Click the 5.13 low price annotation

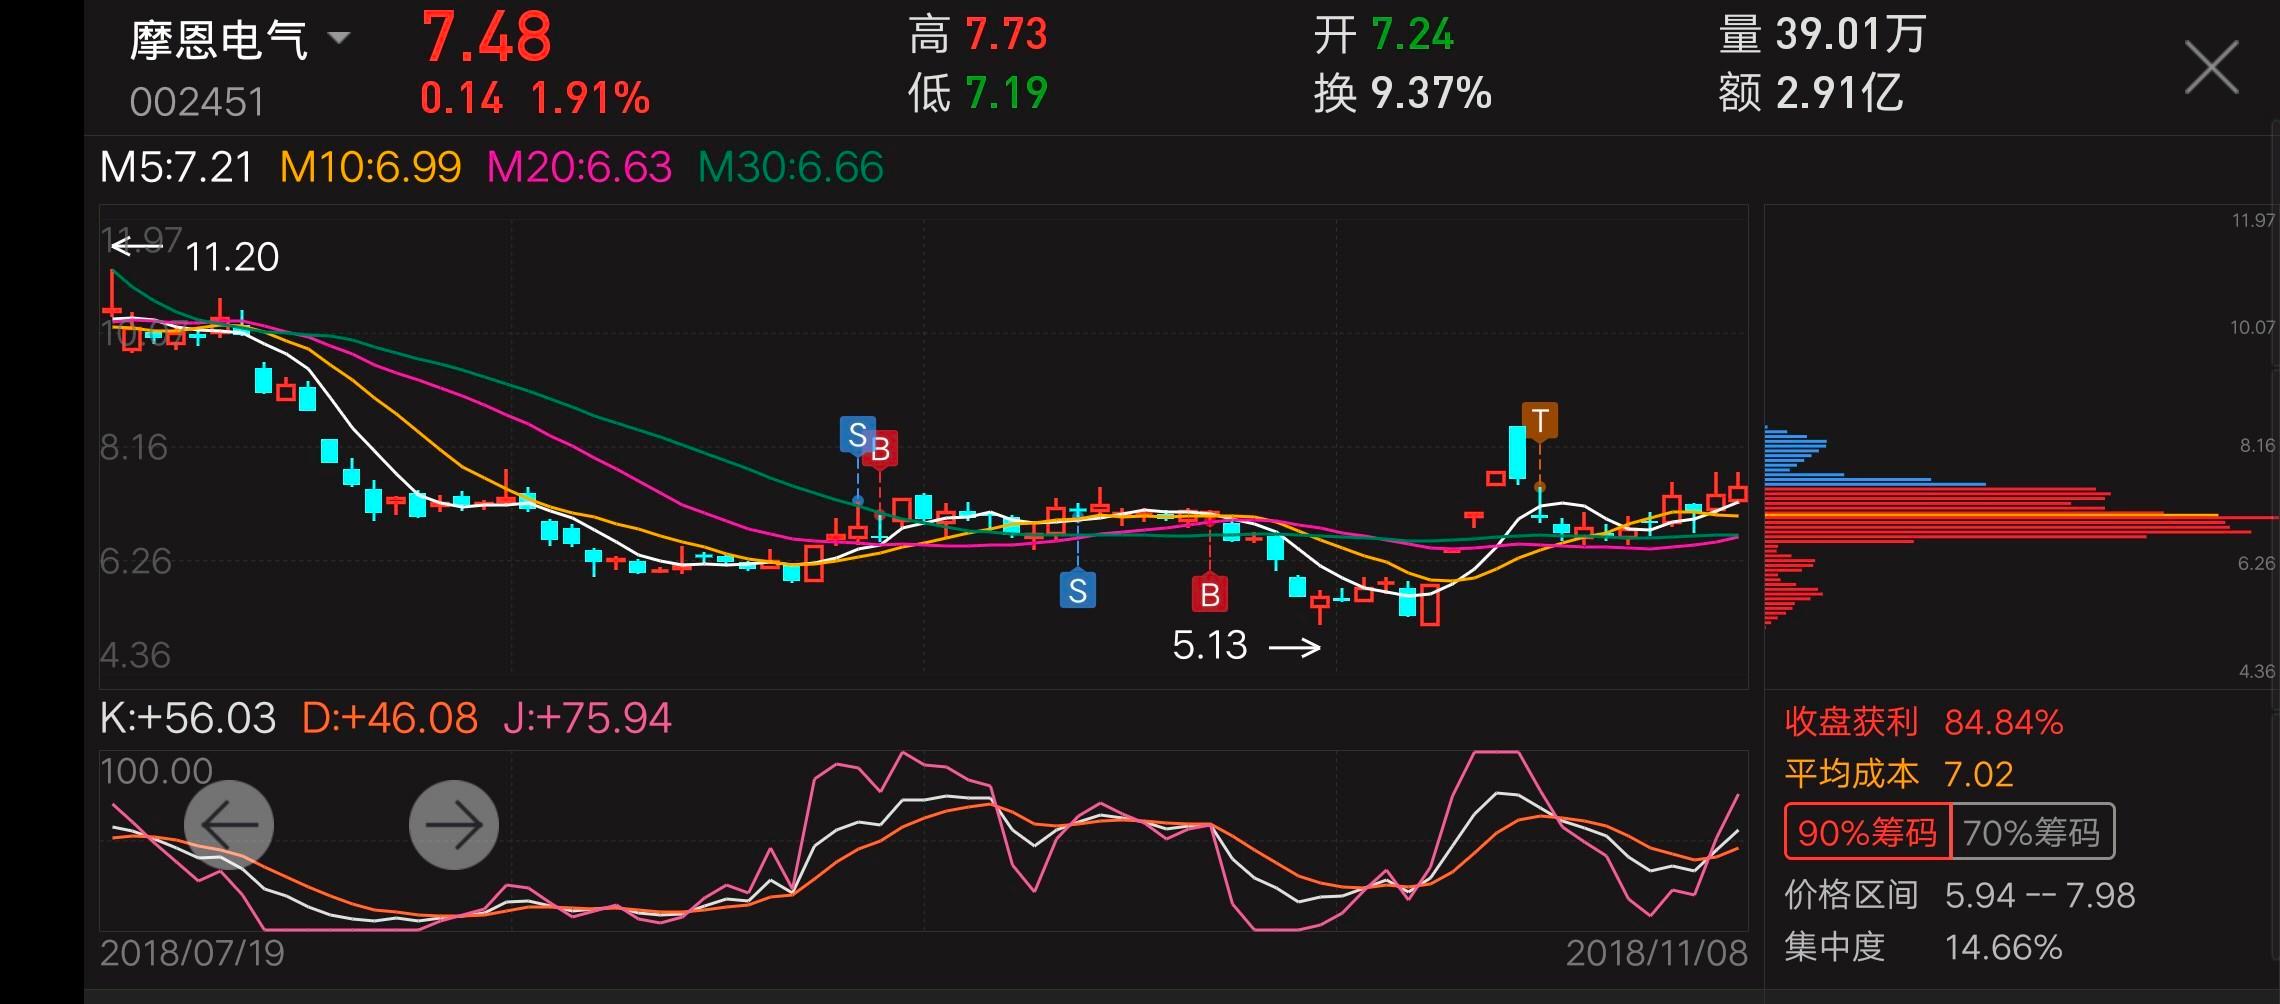tap(1209, 646)
